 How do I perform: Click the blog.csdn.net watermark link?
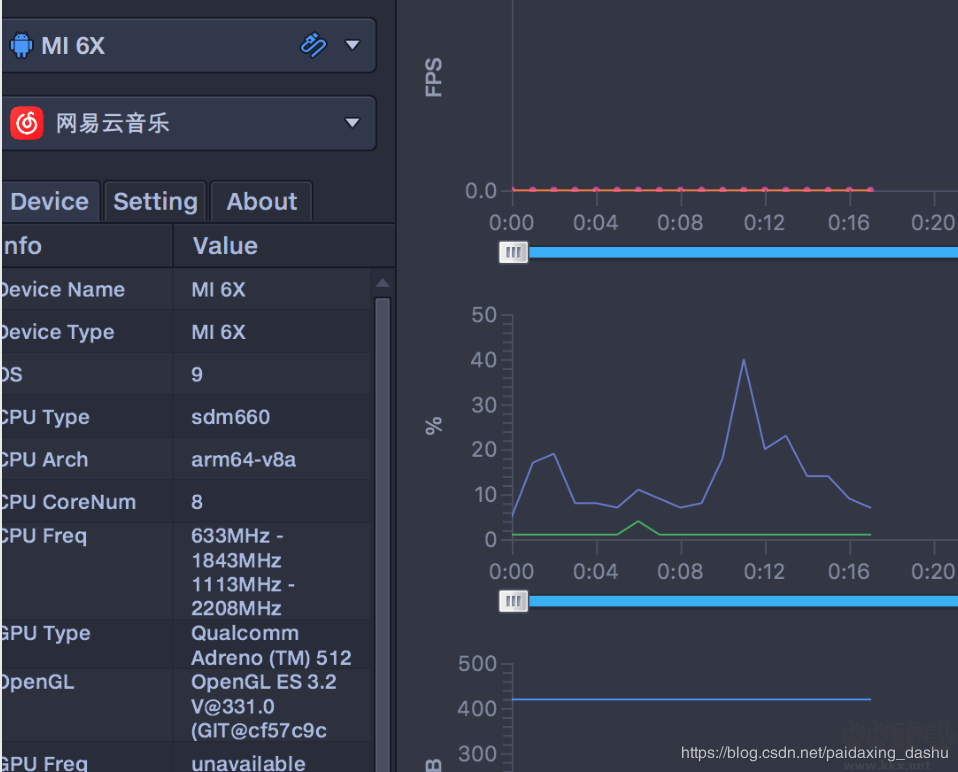coord(814,752)
